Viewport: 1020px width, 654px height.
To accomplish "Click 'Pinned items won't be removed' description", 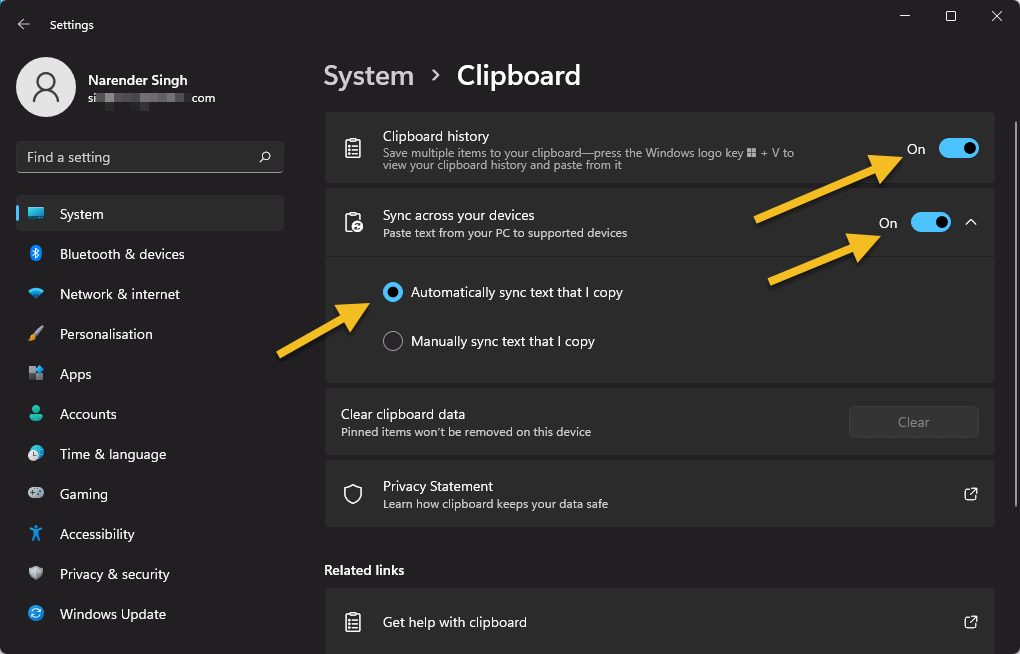I will click(466, 432).
